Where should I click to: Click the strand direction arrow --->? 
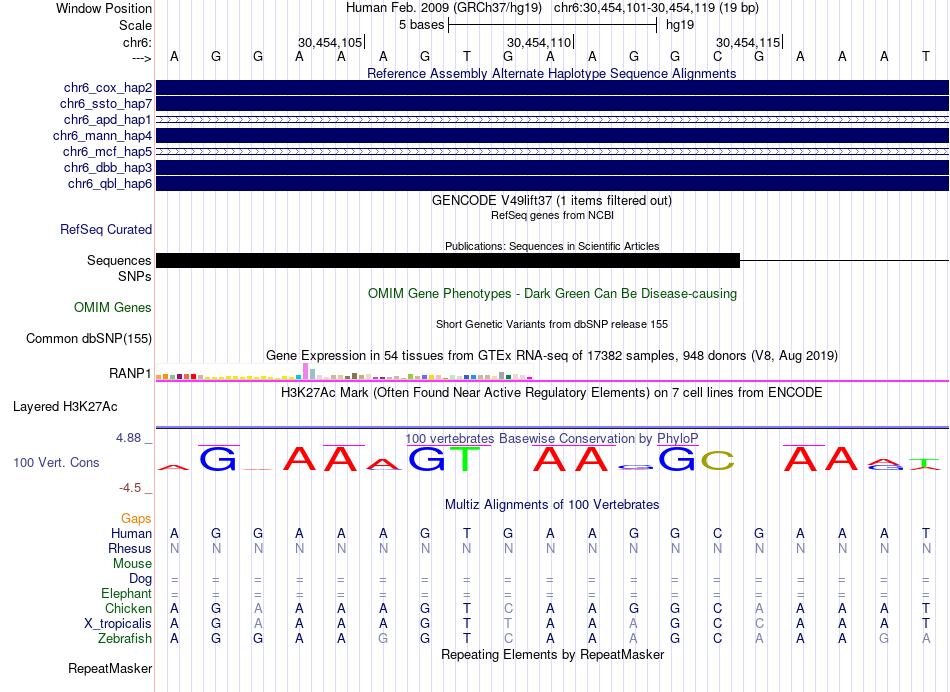pyautogui.click(x=141, y=58)
